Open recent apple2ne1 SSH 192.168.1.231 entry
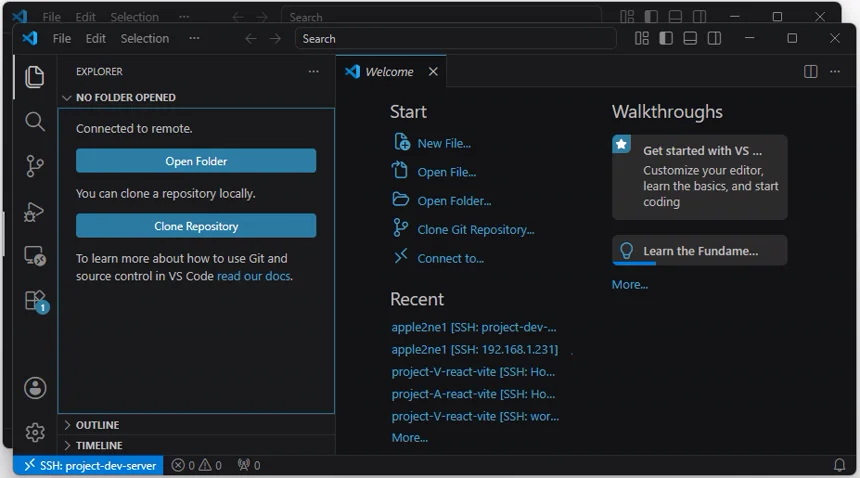Image resolution: width=860 pixels, height=478 pixels. coord(474,350)
